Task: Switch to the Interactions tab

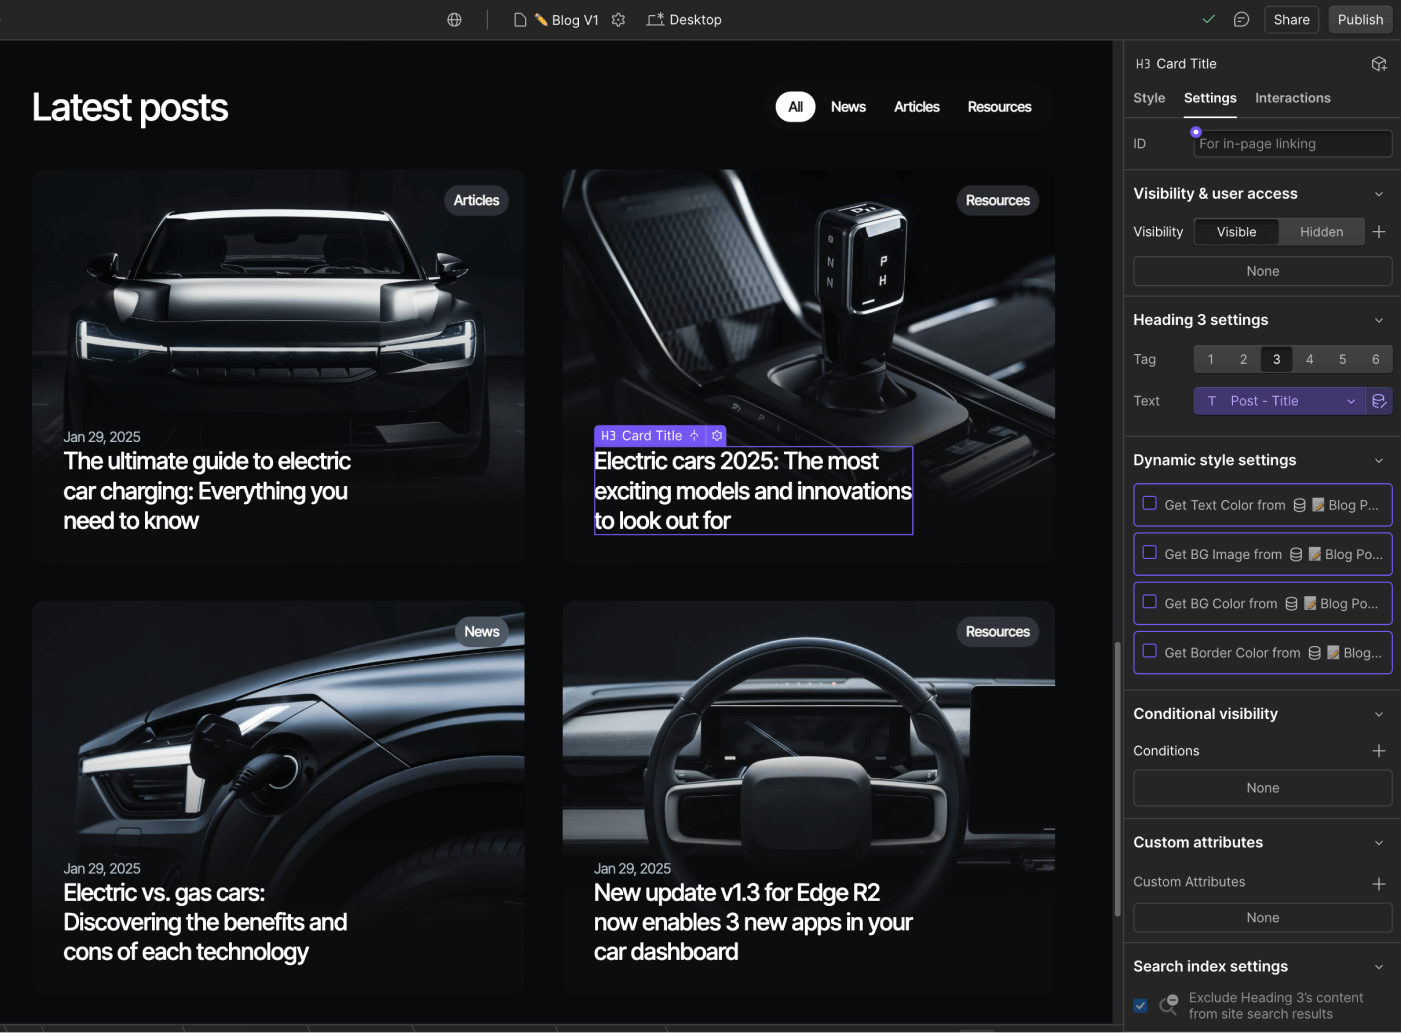Action: [x=1292, y=97]
